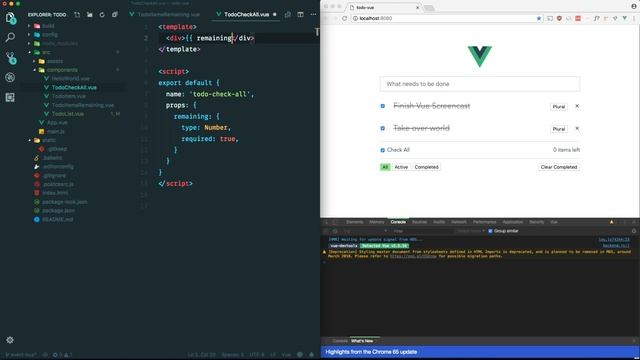
Task: Click the Cast icon in Chrome toolbar
Action: [550, 18]
